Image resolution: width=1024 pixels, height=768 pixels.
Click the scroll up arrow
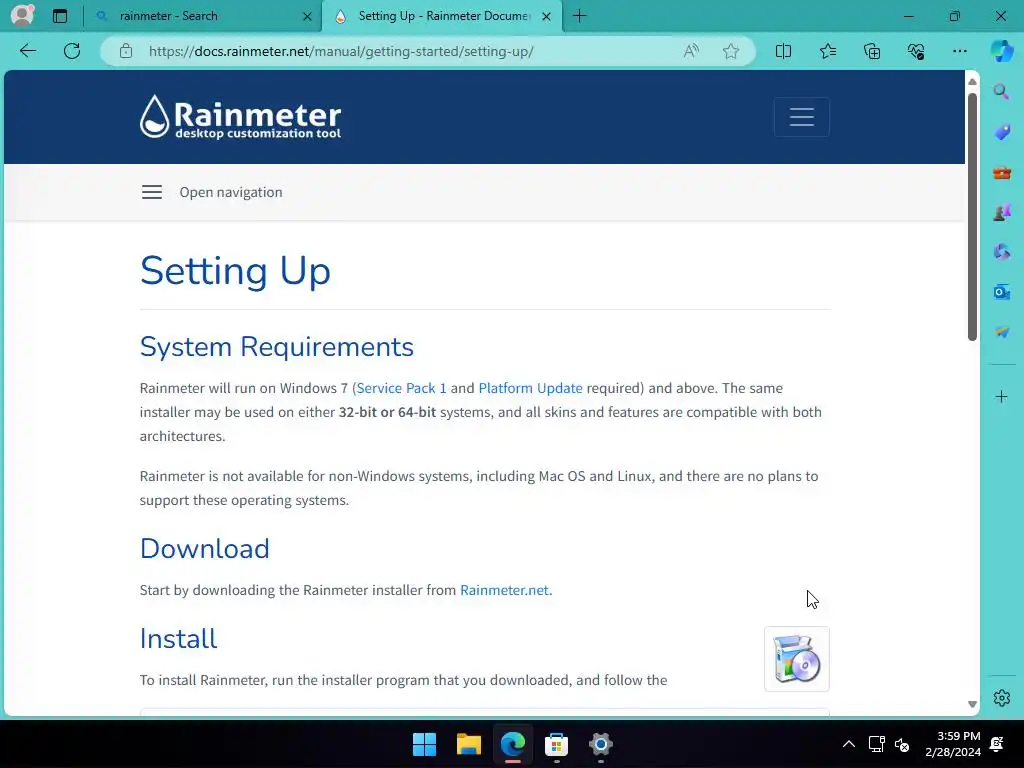coord(972,82)
